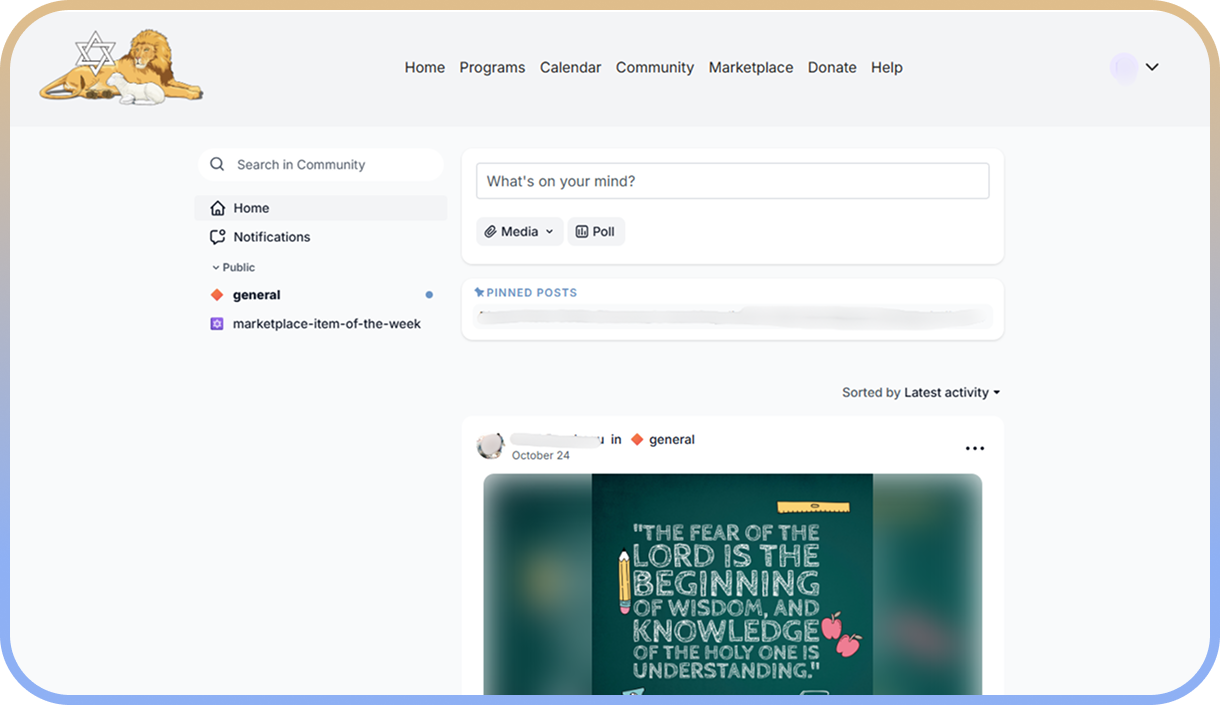Click the poster's avatar on the post
This screenshot has height=705, width=1220.
click(x=490, y=445)
